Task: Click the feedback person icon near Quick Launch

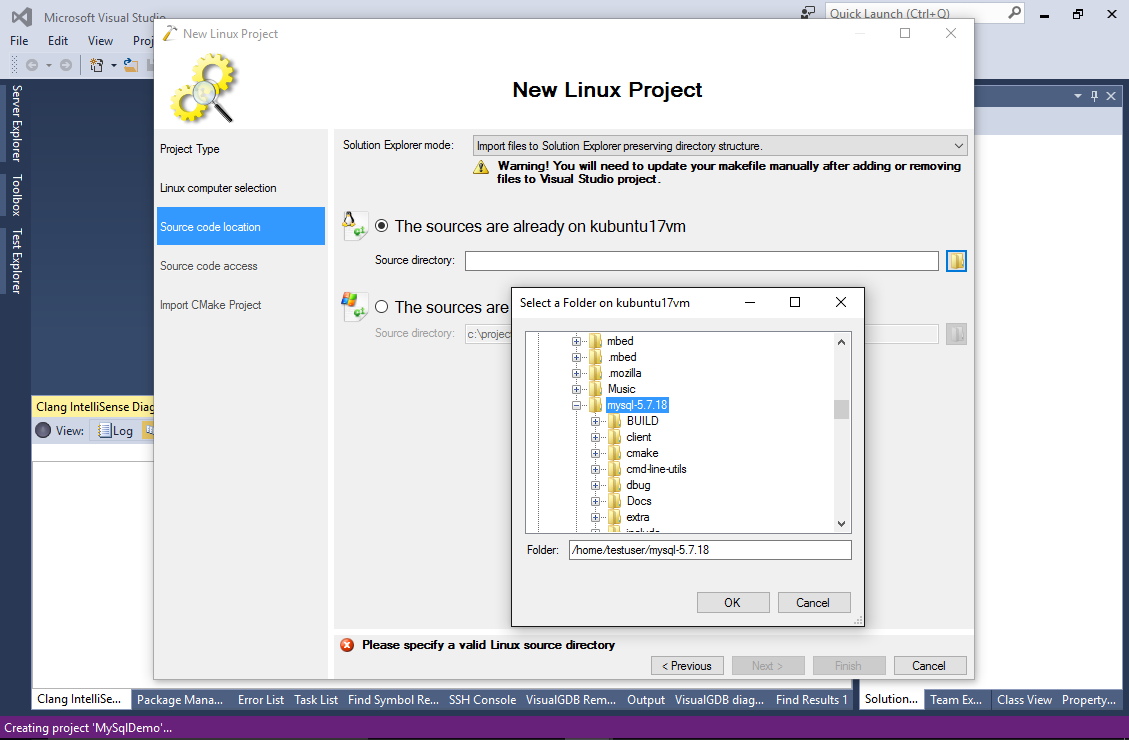Action: pos(808,13)
